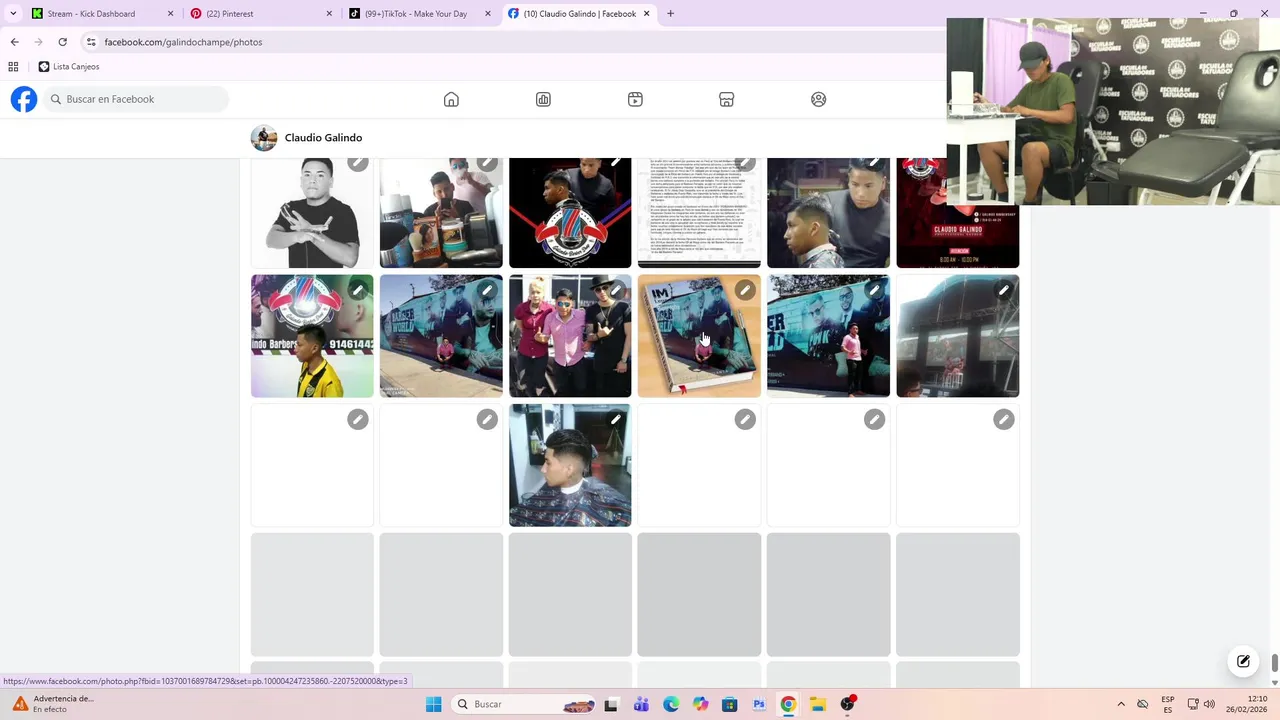The image size is (1280, 720).
Task: Open Facebook home feed icon
Action: 451,99
